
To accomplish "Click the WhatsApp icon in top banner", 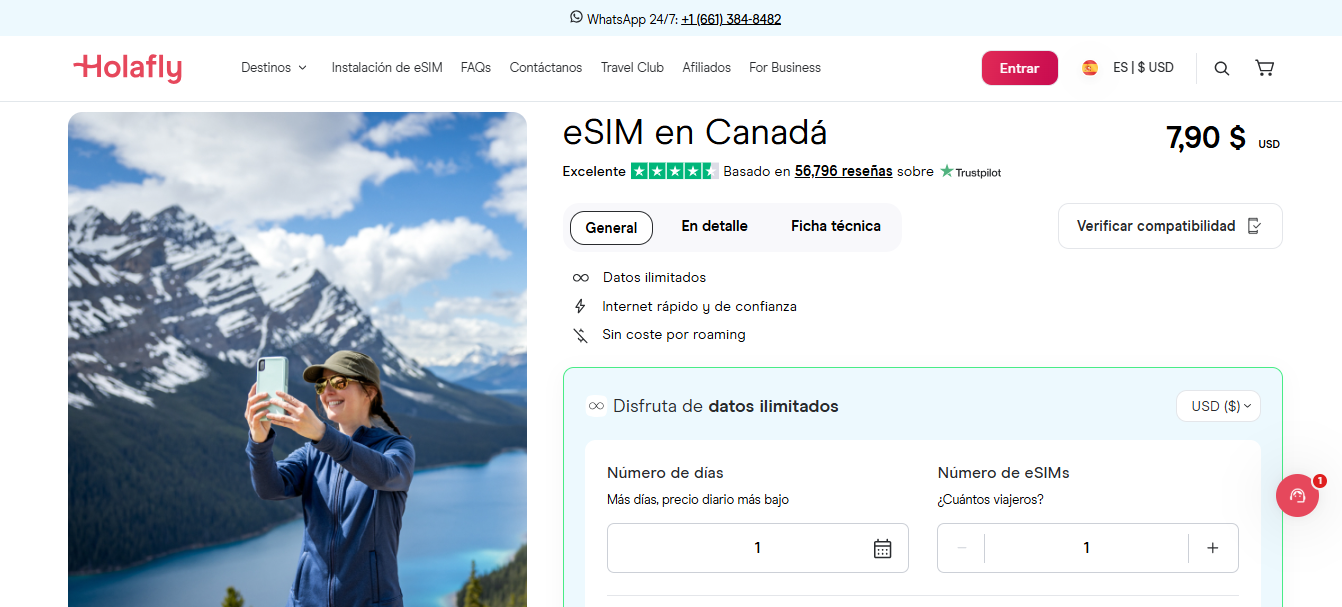I will (576, 17).
